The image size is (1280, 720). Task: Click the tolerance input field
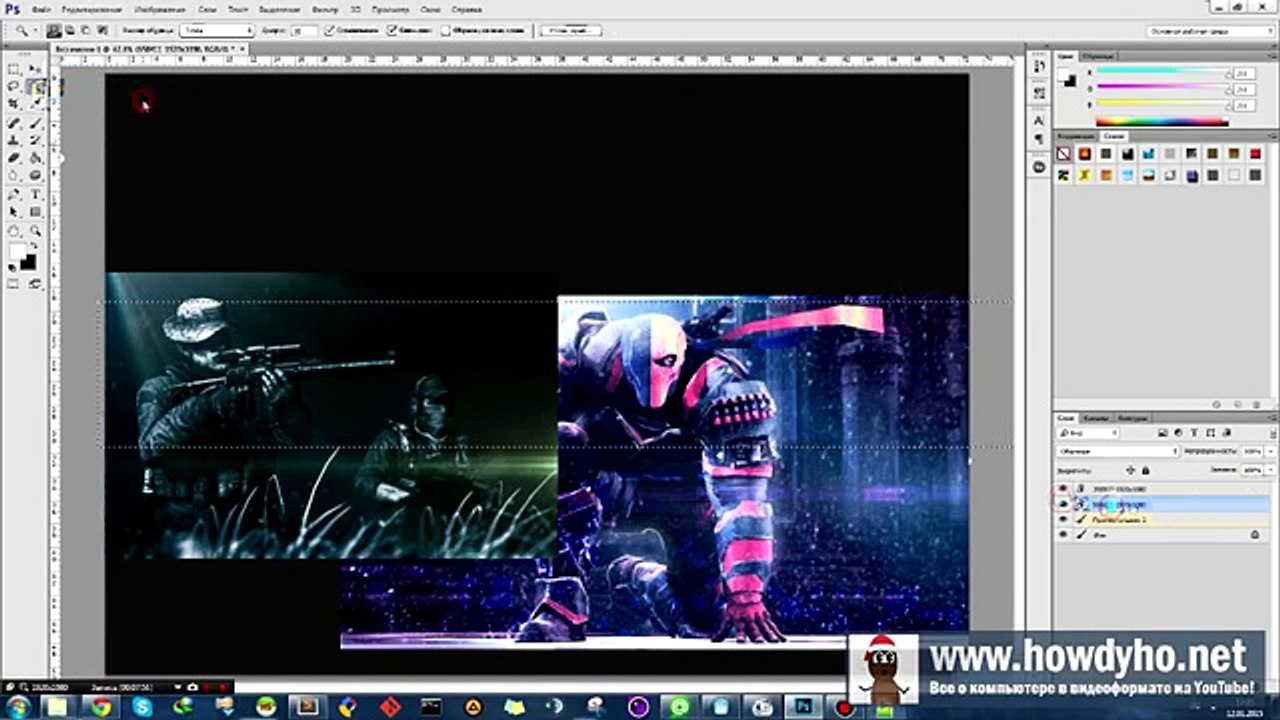point(304,31)
